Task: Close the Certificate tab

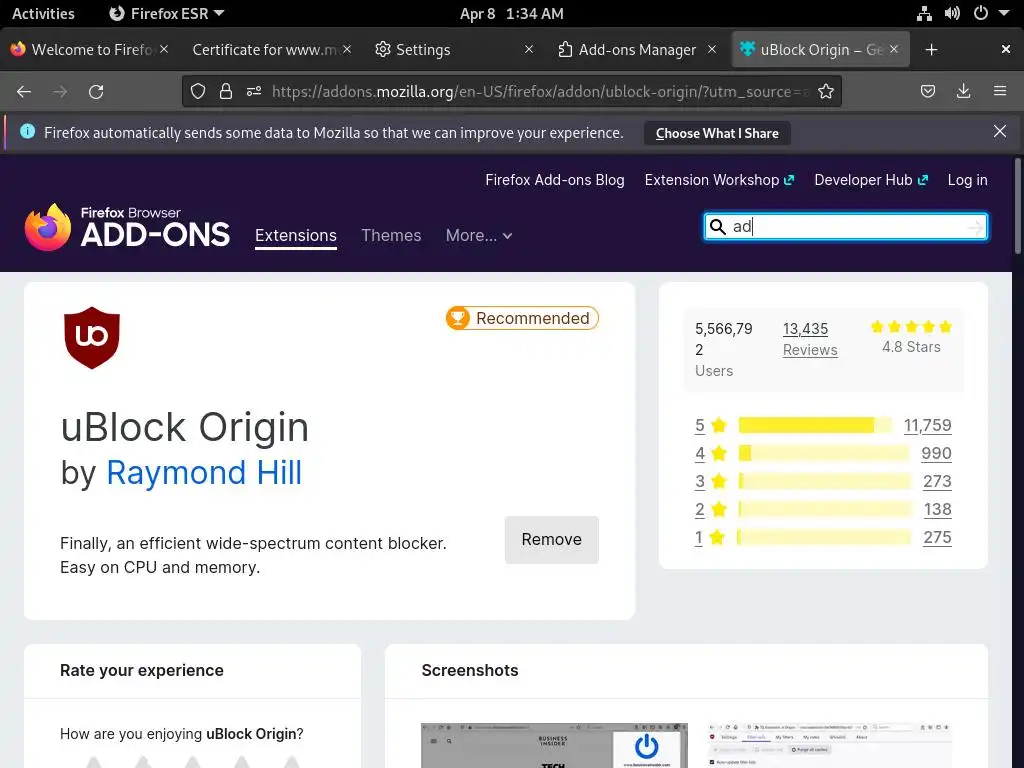Action: click(x=347, y=49)
